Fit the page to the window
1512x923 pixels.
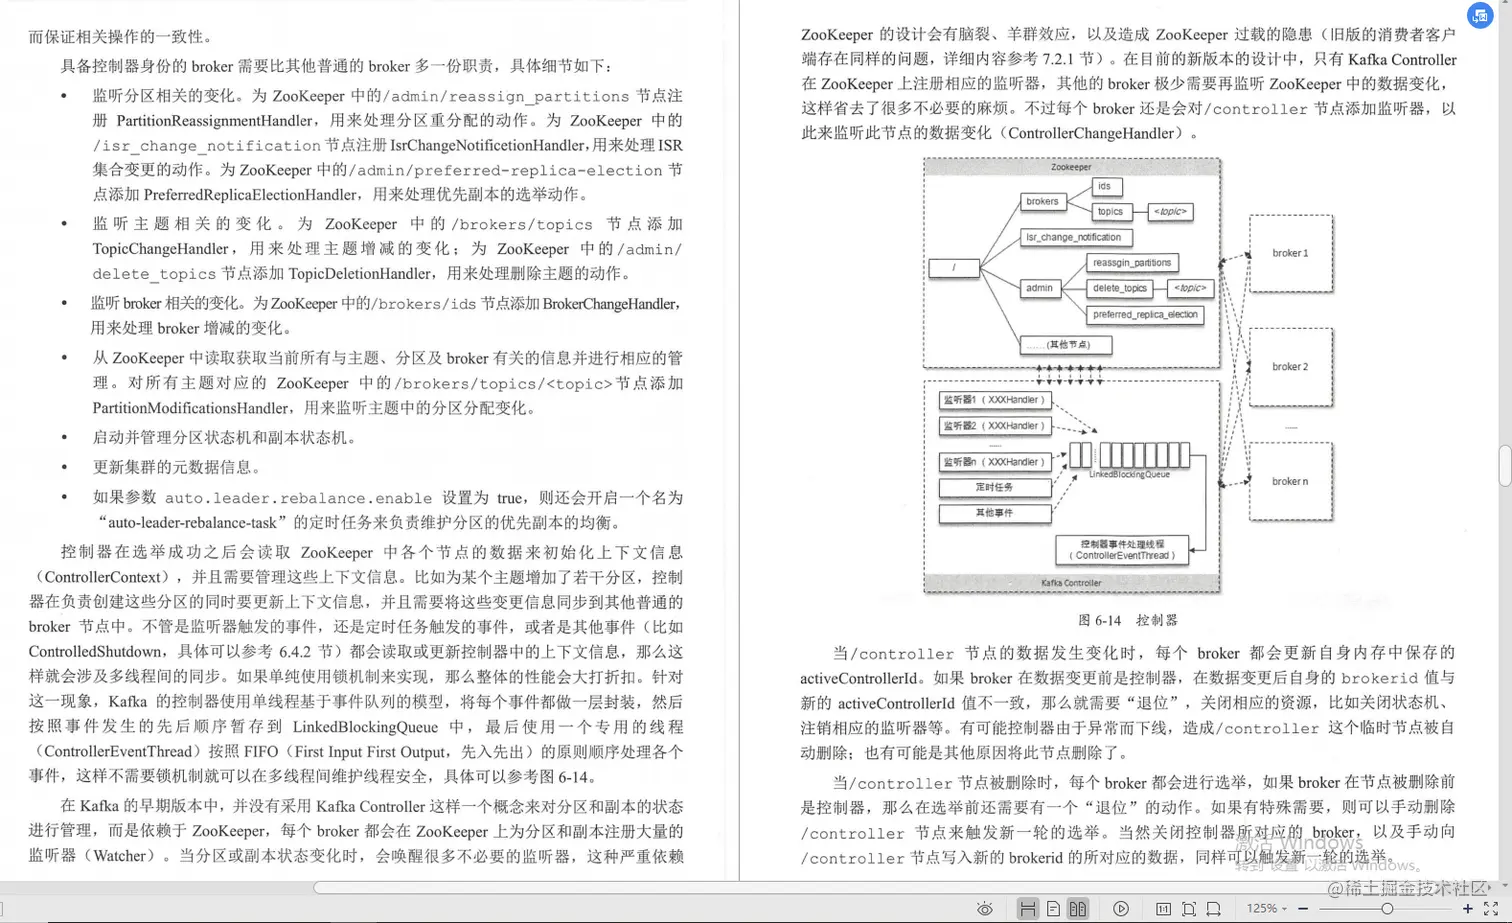pyautogui.click(x=1189, y=910)
